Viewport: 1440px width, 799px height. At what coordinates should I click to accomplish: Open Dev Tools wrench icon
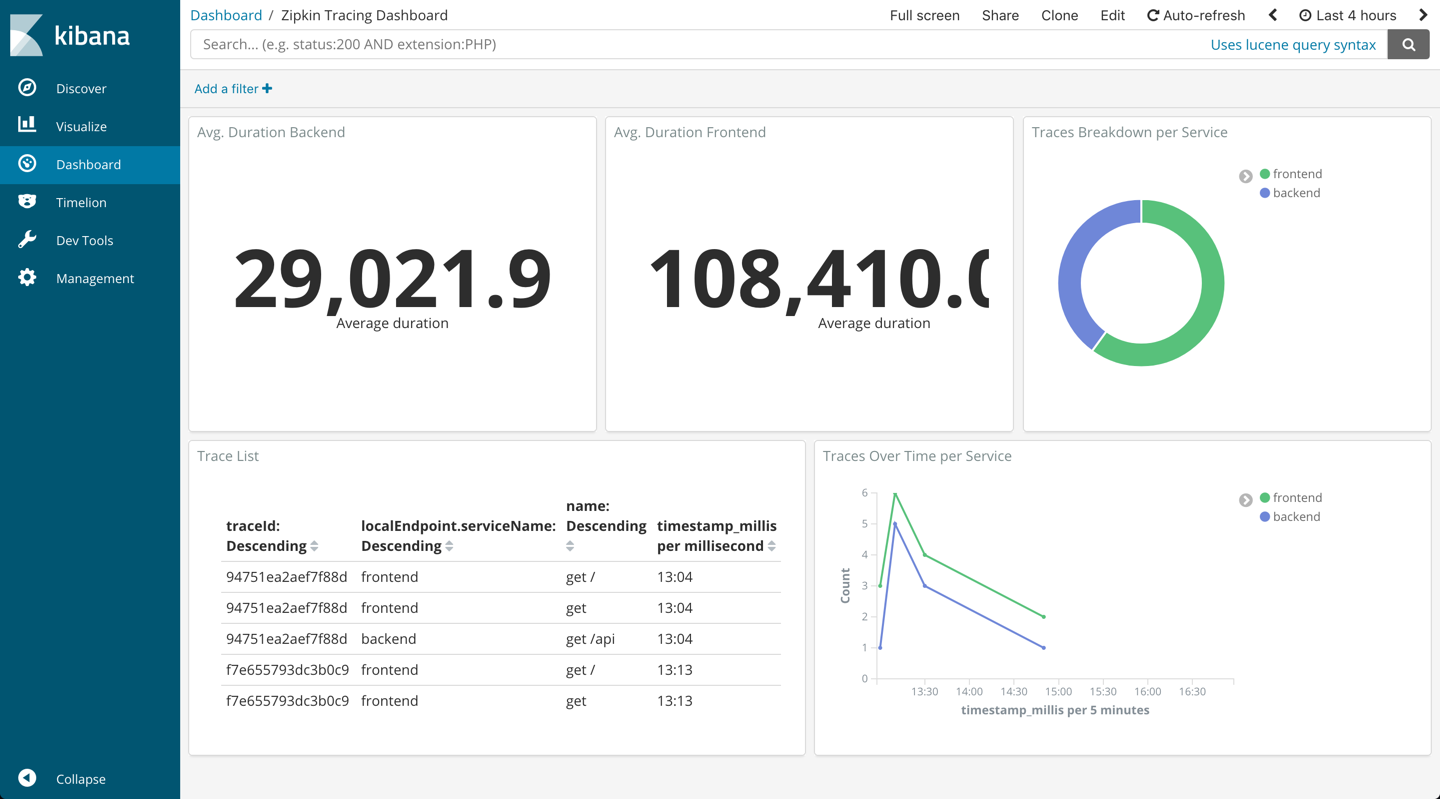(x=27, y=239)
